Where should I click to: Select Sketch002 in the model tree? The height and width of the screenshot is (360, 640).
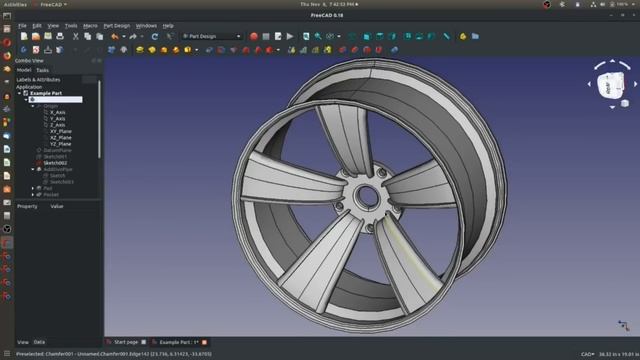pos(55,163)
